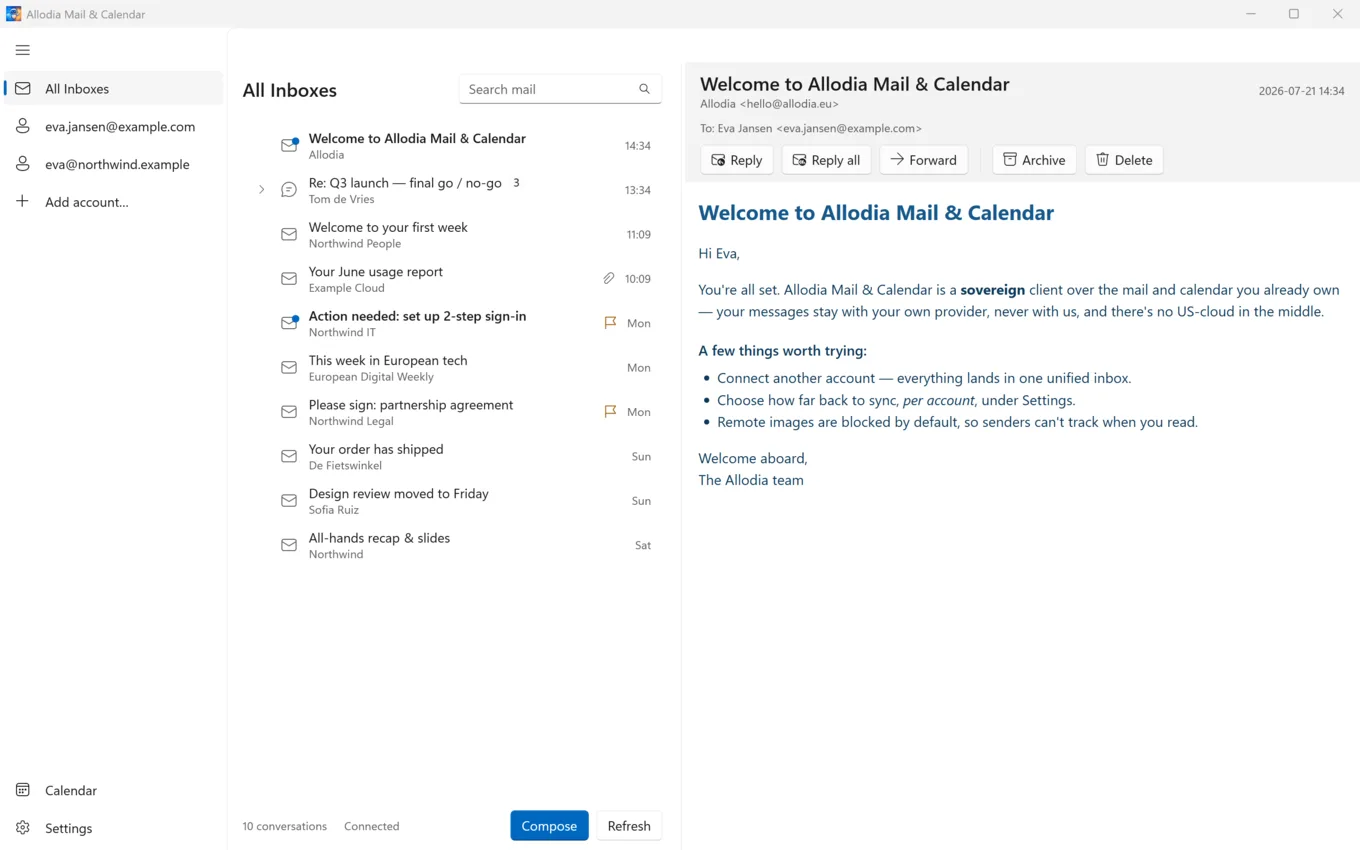
Task: Expand the Q3 launch conversation thread
Action: 262,190
